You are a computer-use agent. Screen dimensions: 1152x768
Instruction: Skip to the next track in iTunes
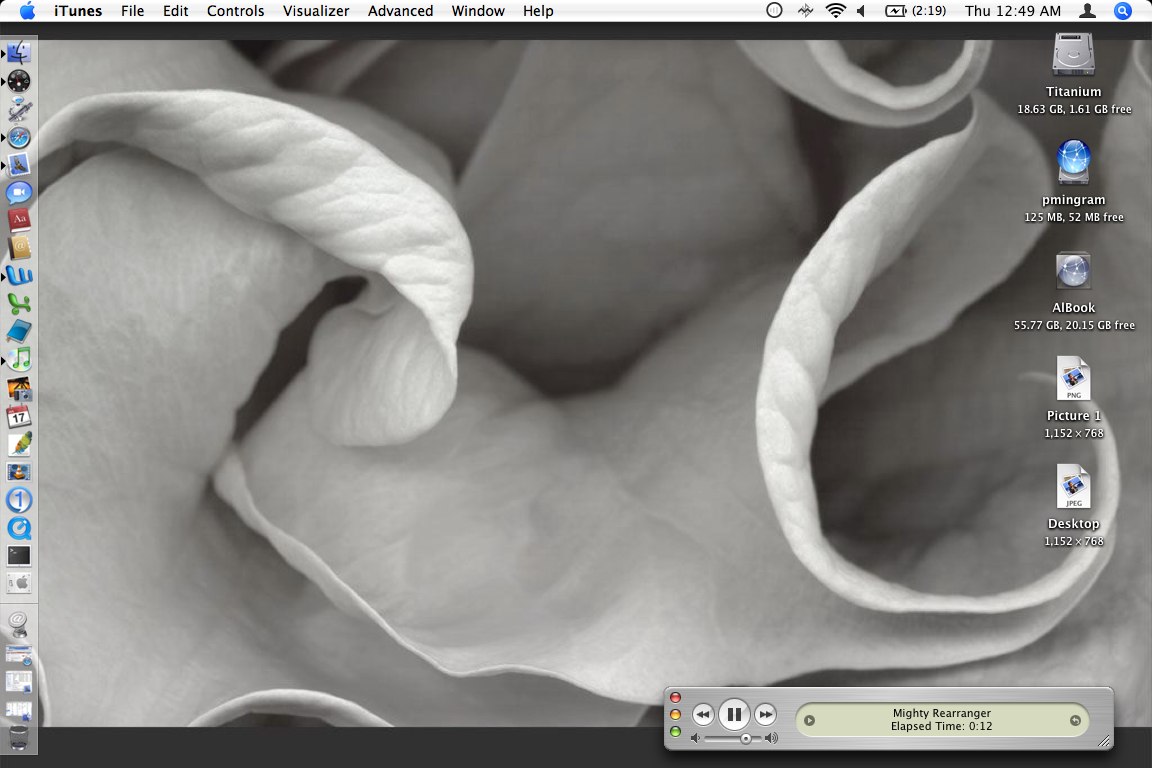[x=765, y=714]
